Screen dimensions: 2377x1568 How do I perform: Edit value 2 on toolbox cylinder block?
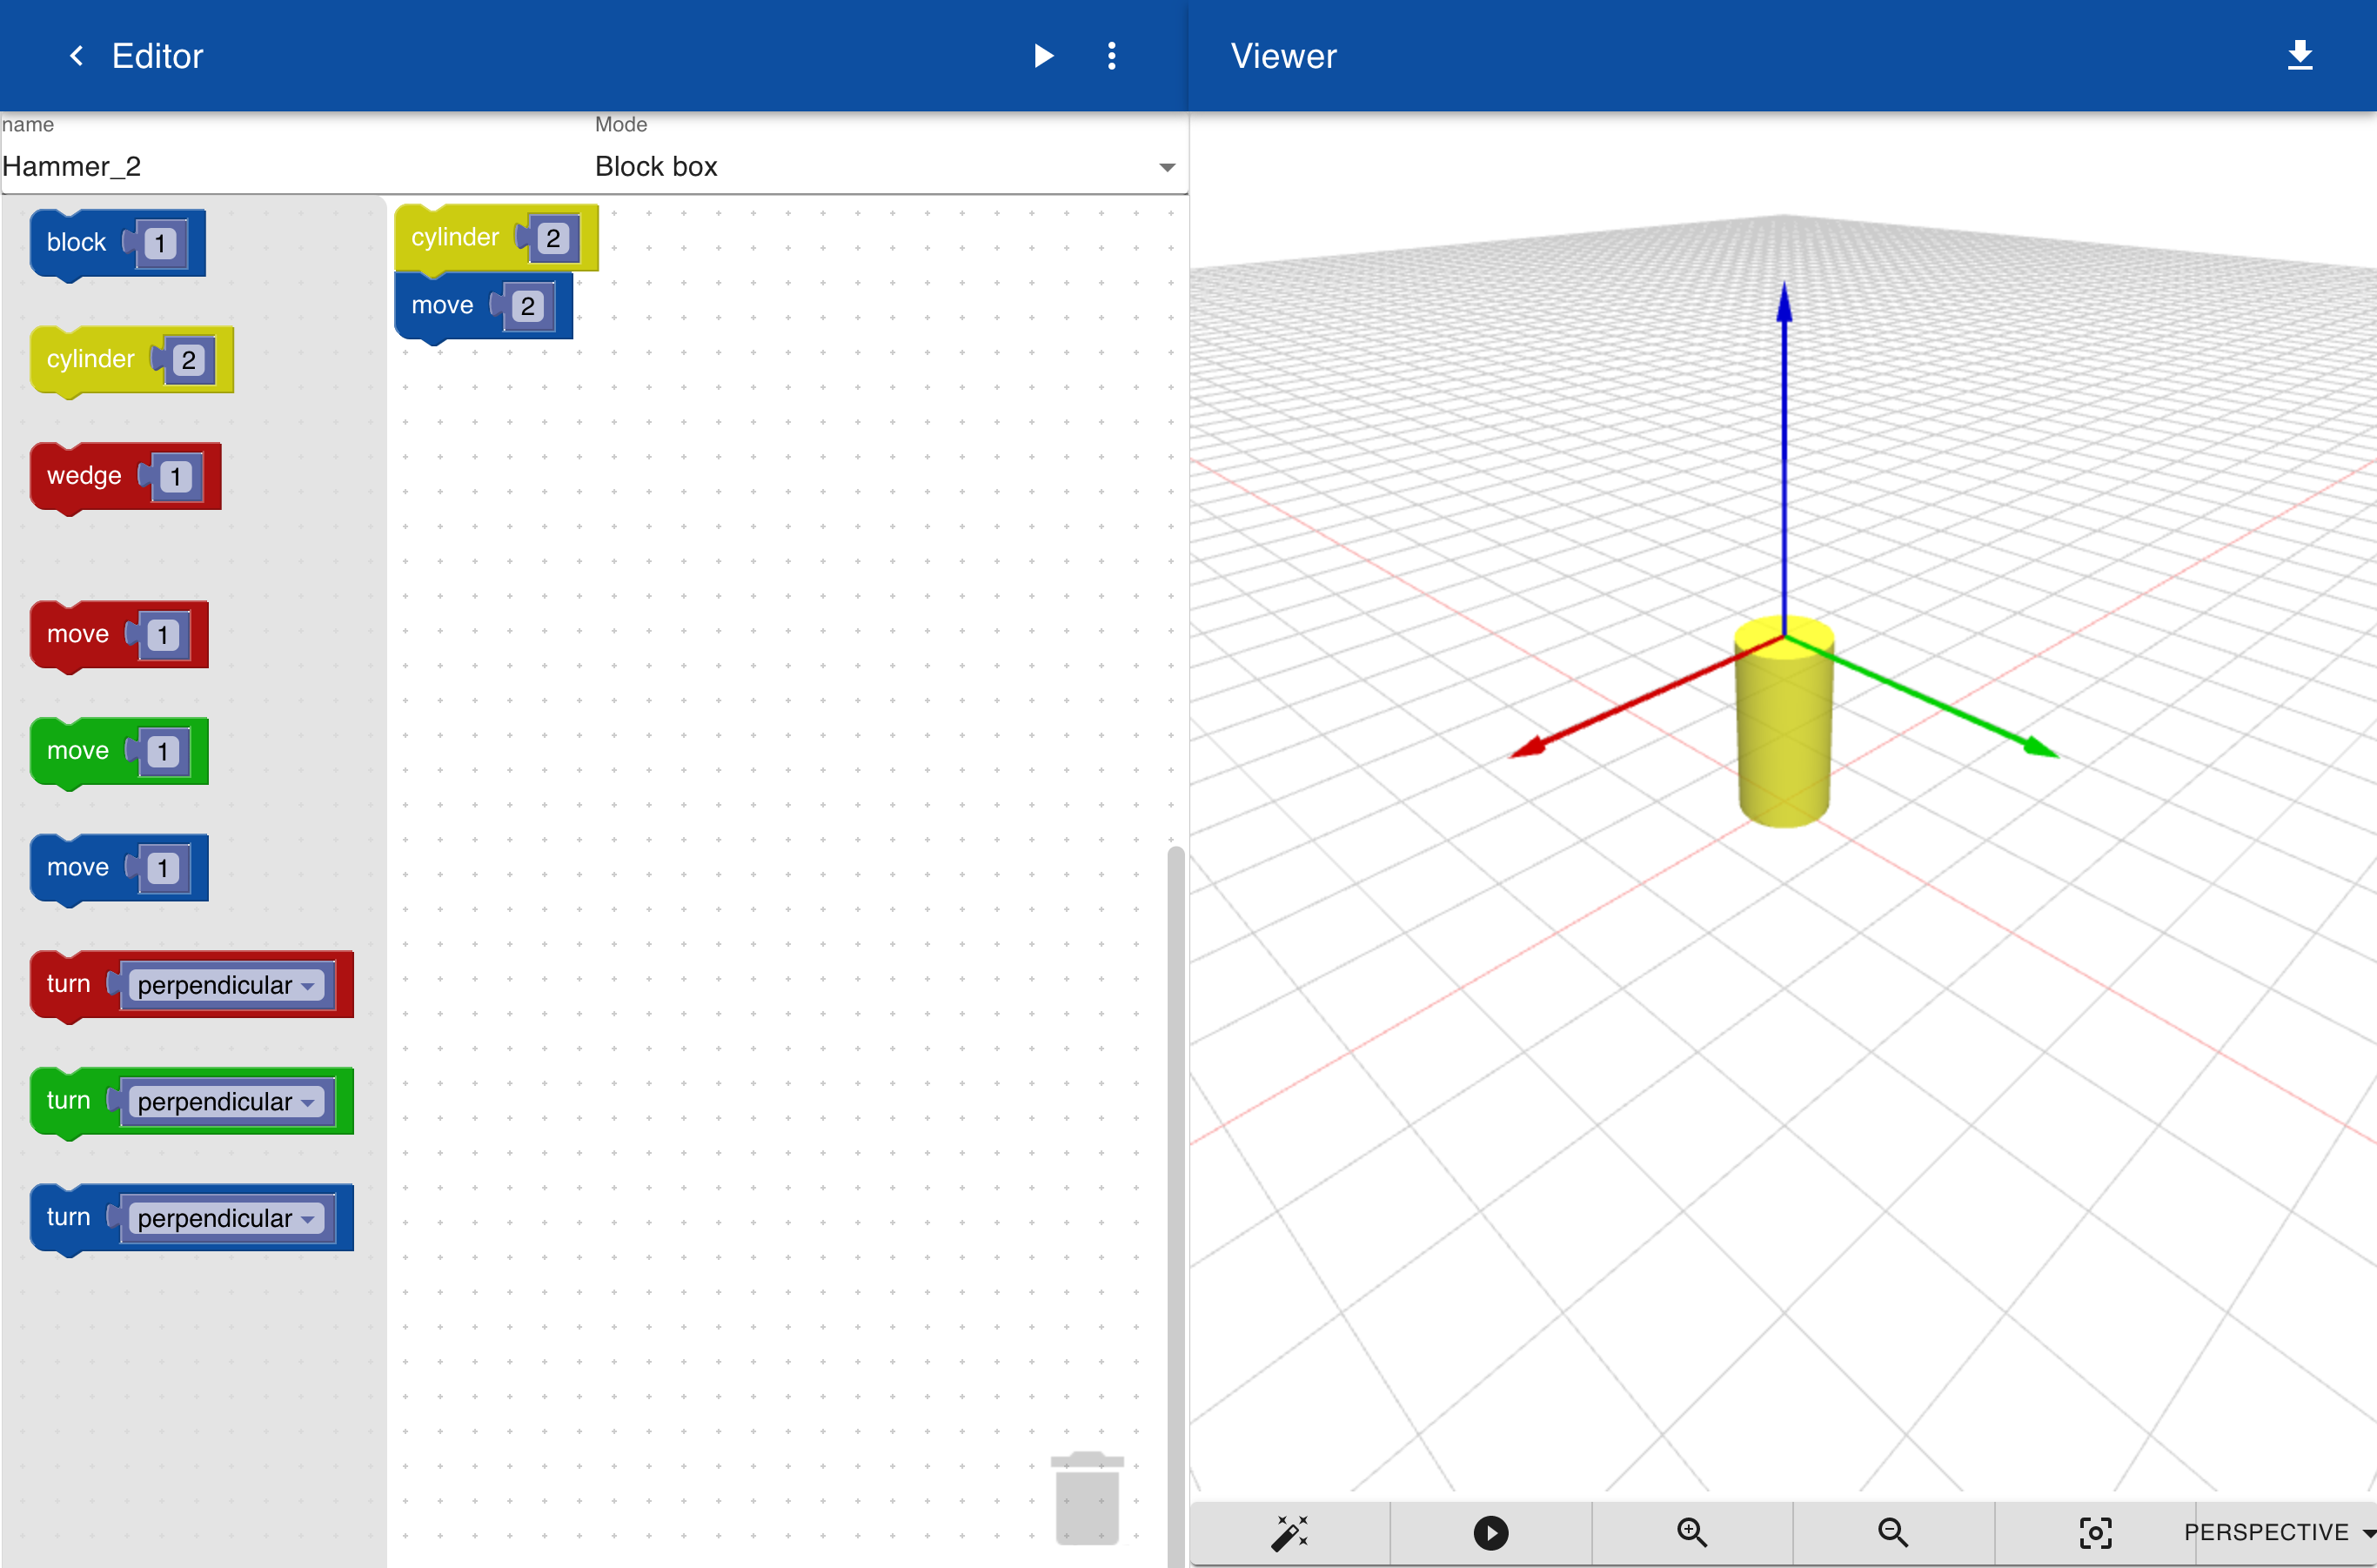coord(188,360)
